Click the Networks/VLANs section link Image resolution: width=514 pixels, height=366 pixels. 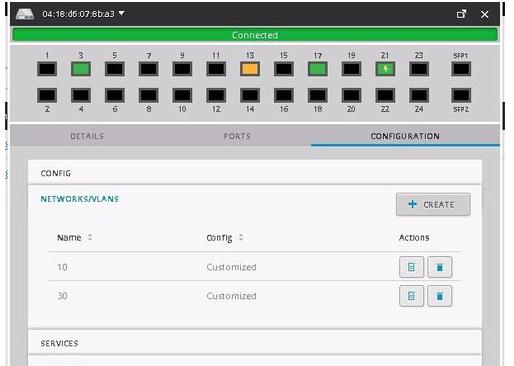pyautogui.click(x=80, y=199)
